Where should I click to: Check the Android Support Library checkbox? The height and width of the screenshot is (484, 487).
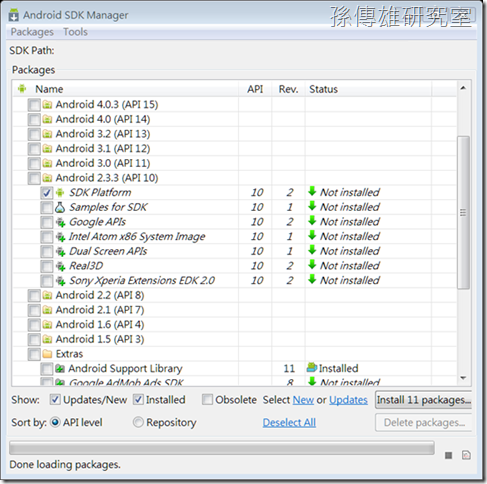[x=47, y=369]
